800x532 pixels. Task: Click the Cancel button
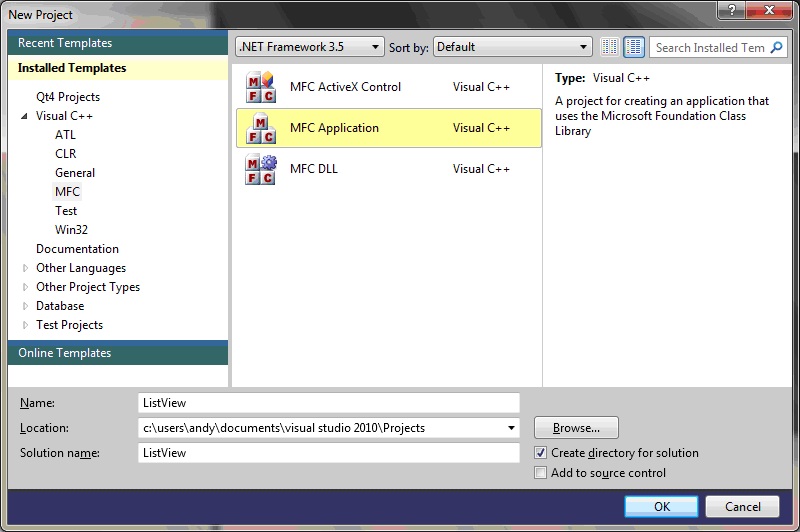point(742,506)
